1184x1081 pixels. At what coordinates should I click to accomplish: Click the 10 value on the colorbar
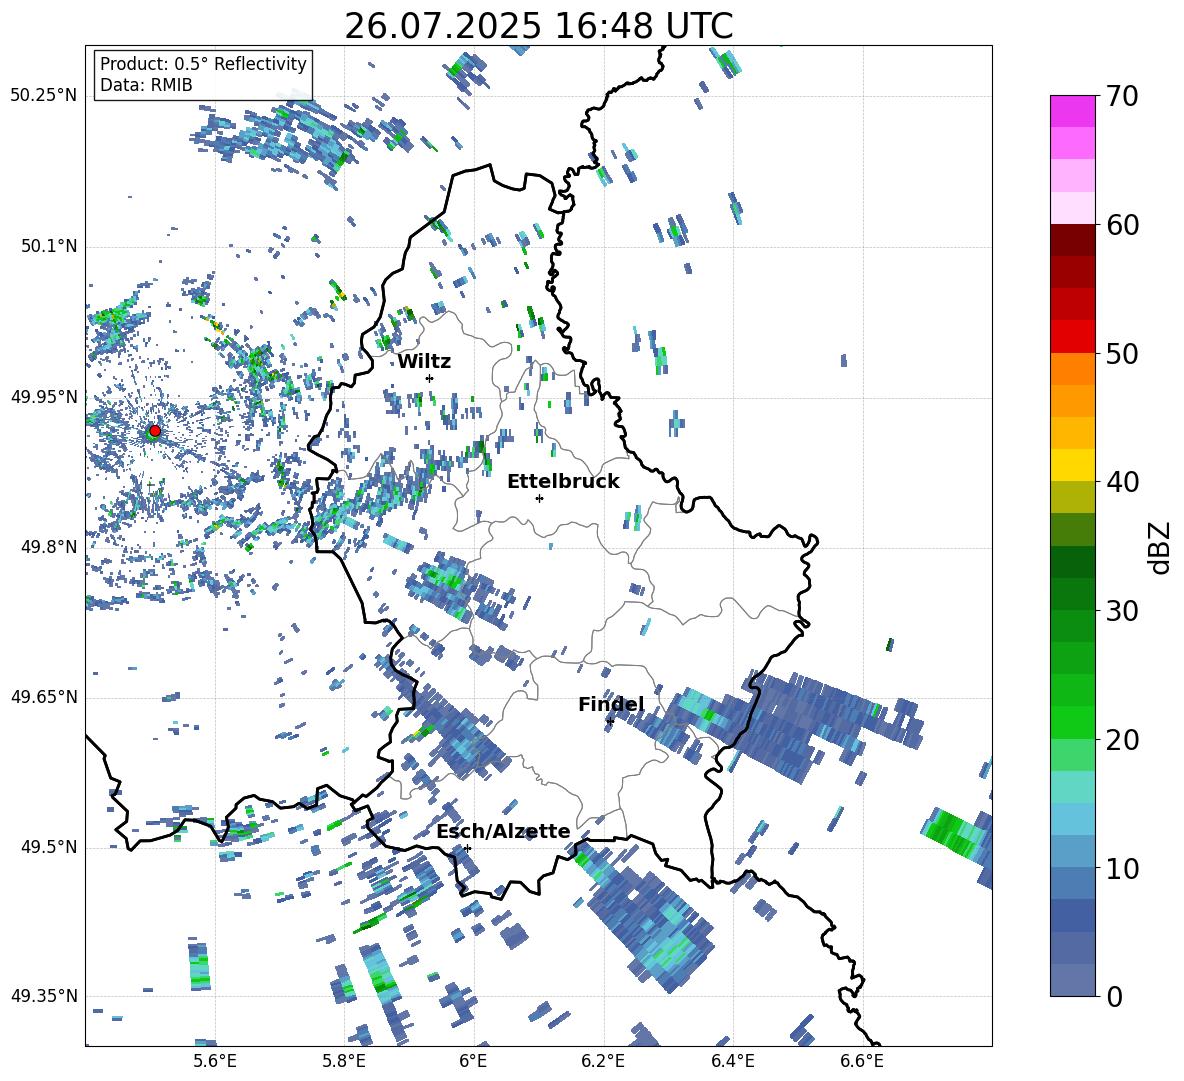[1122, 868]
